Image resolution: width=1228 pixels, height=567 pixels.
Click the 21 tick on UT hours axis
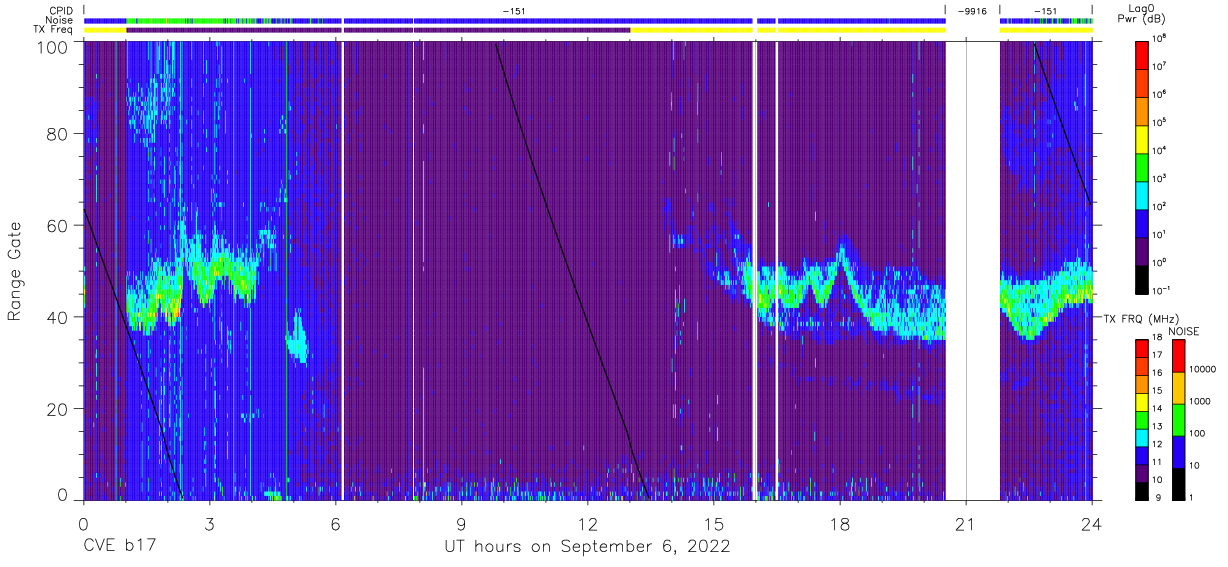pos(966,523)
